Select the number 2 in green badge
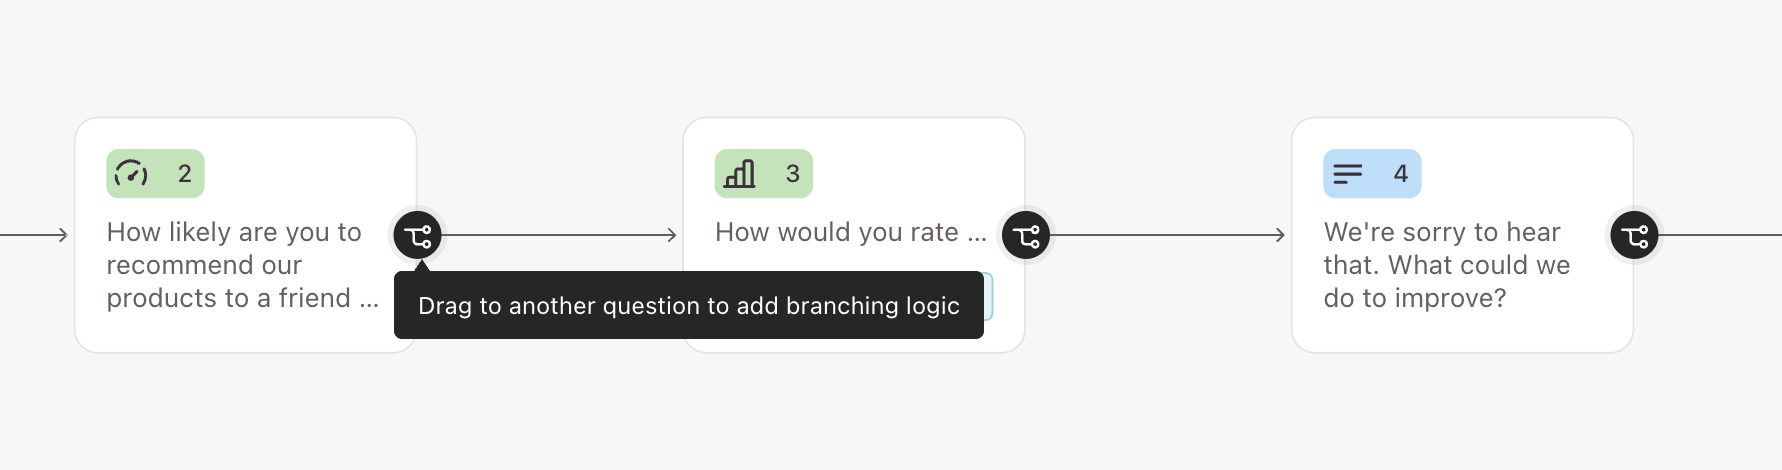This screenshot has height=470, width=1782. coord(185,174)
